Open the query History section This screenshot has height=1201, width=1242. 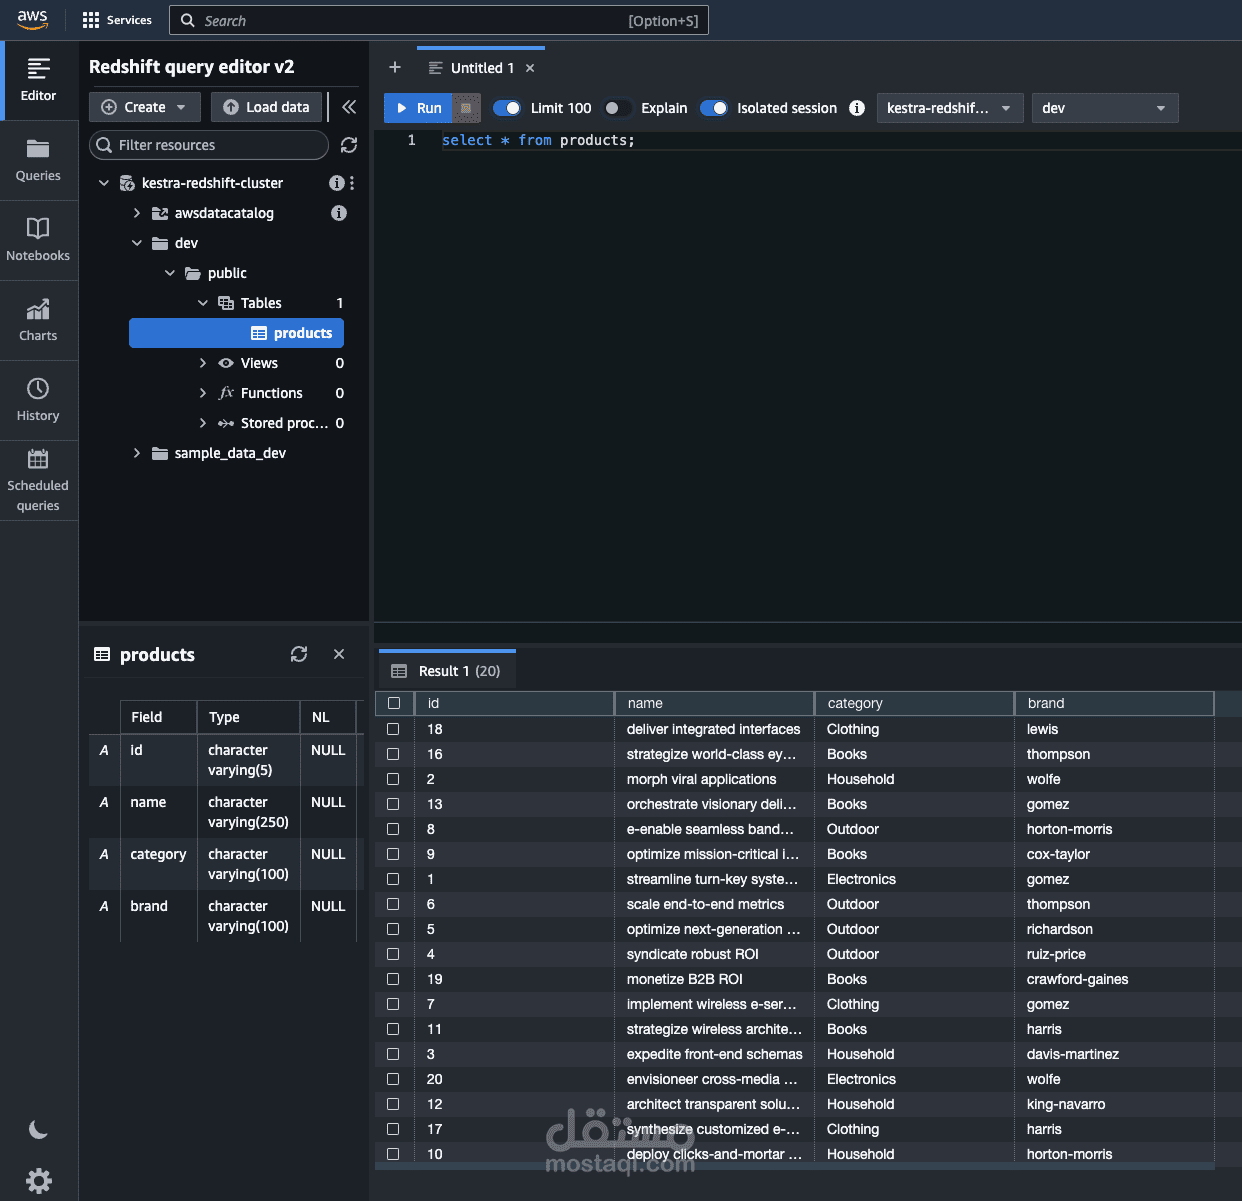click(38, 401)
